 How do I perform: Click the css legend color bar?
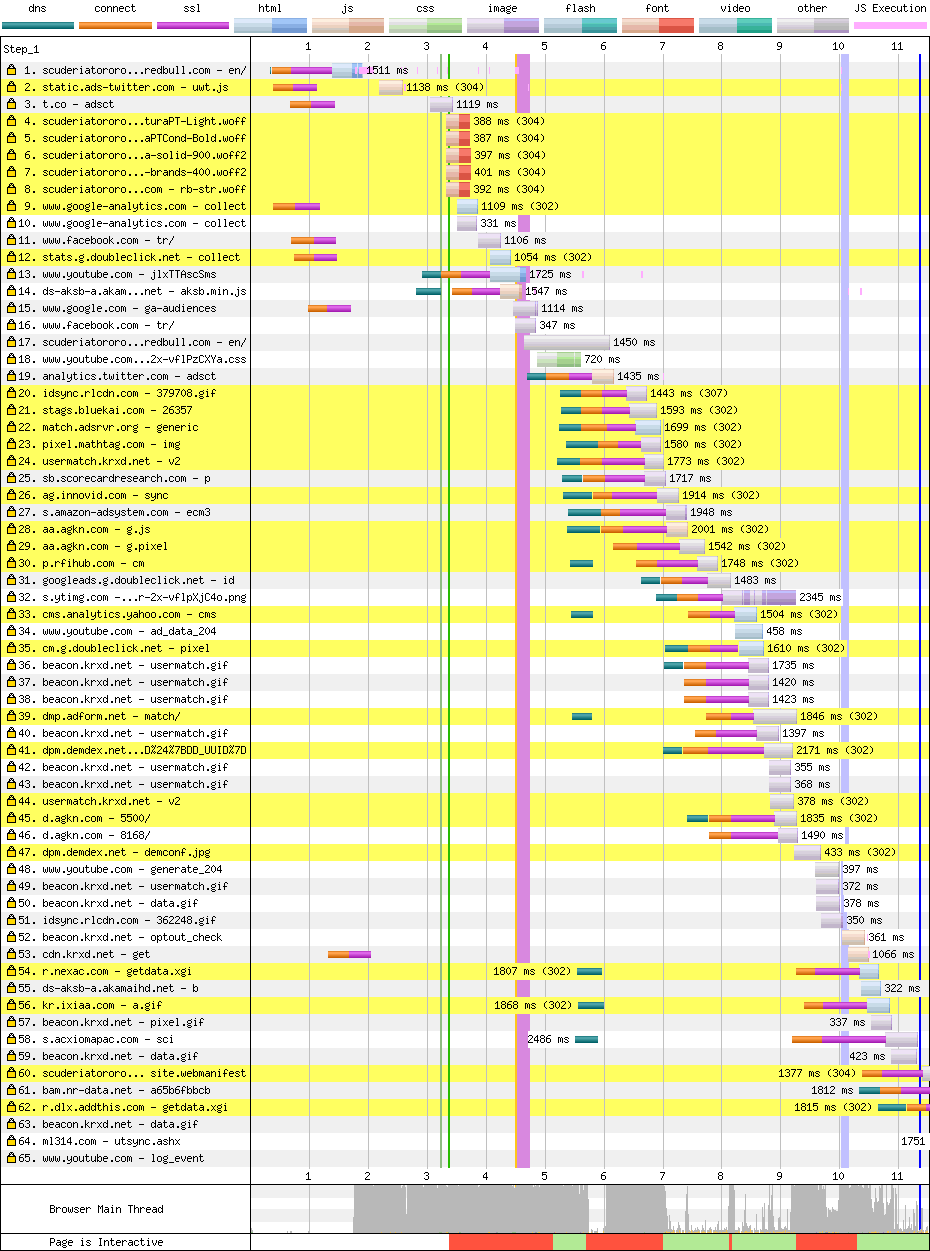point(425,25)
